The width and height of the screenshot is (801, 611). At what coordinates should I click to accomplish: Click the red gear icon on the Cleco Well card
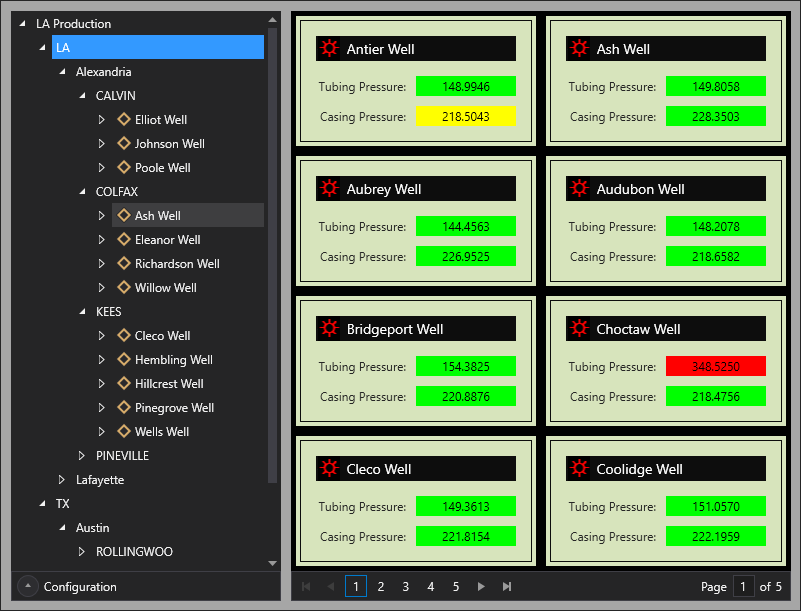tap(329, 468)
